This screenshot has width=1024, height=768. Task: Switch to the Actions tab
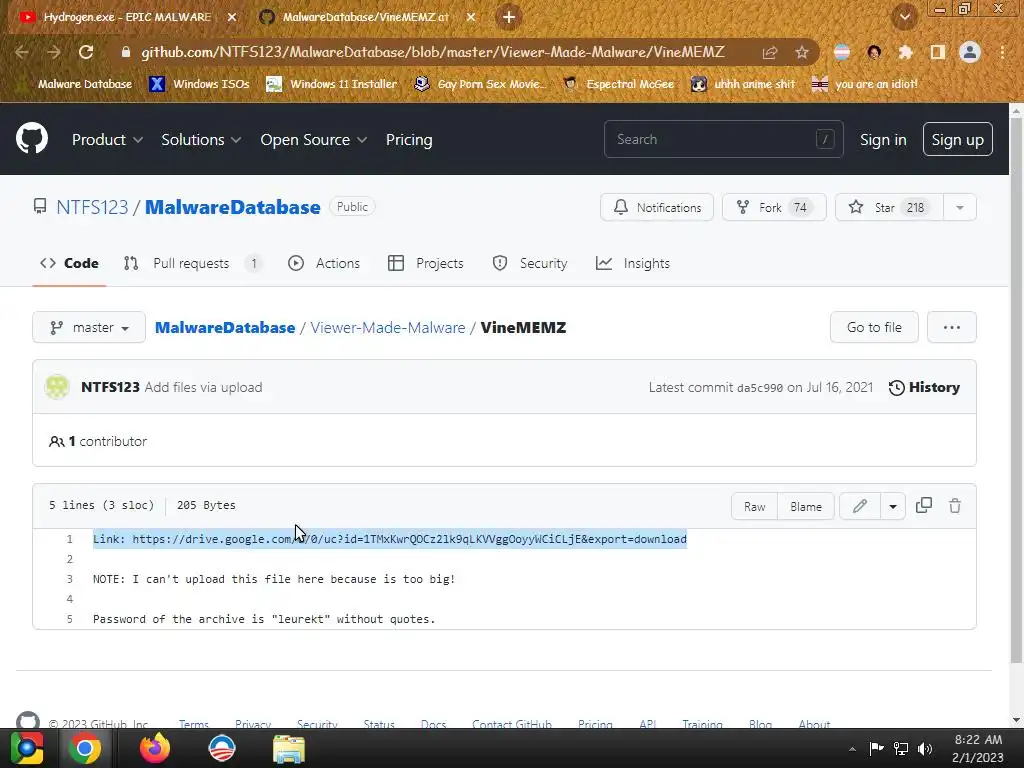(324, 263)
